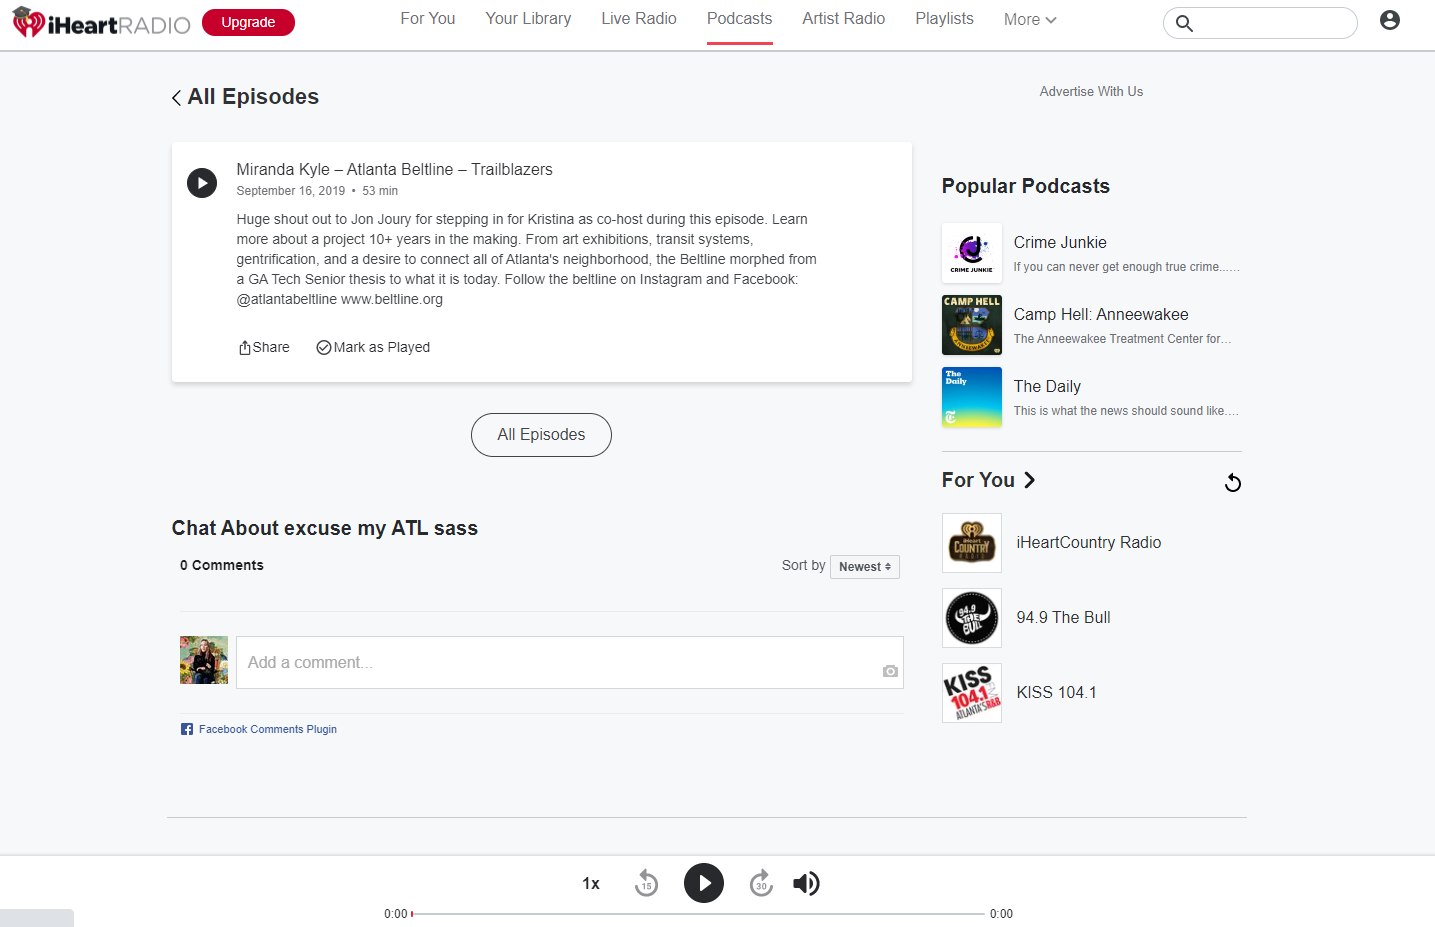Click the All Episodes heading text
The height and width of the screenshot is (927, 1435).
pos(253,97)
